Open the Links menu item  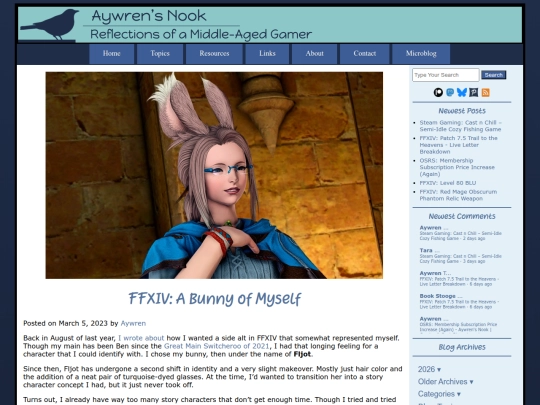coord(267,54)
